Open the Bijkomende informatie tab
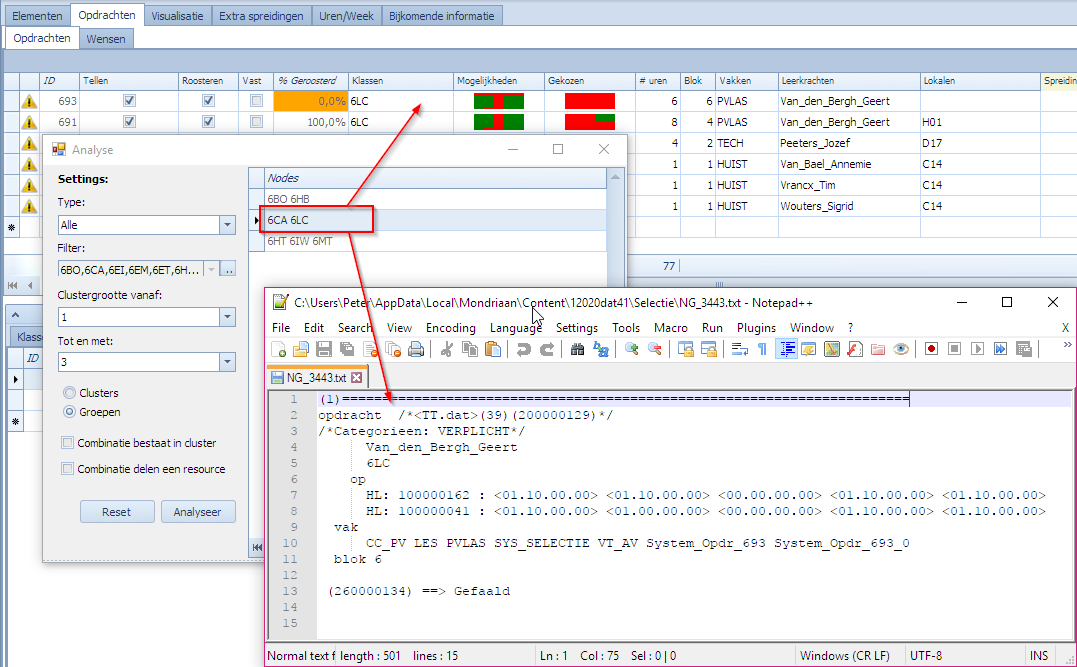Viewport: 1077px width, 667px height. pyautogui.click(x=442, y=16)
